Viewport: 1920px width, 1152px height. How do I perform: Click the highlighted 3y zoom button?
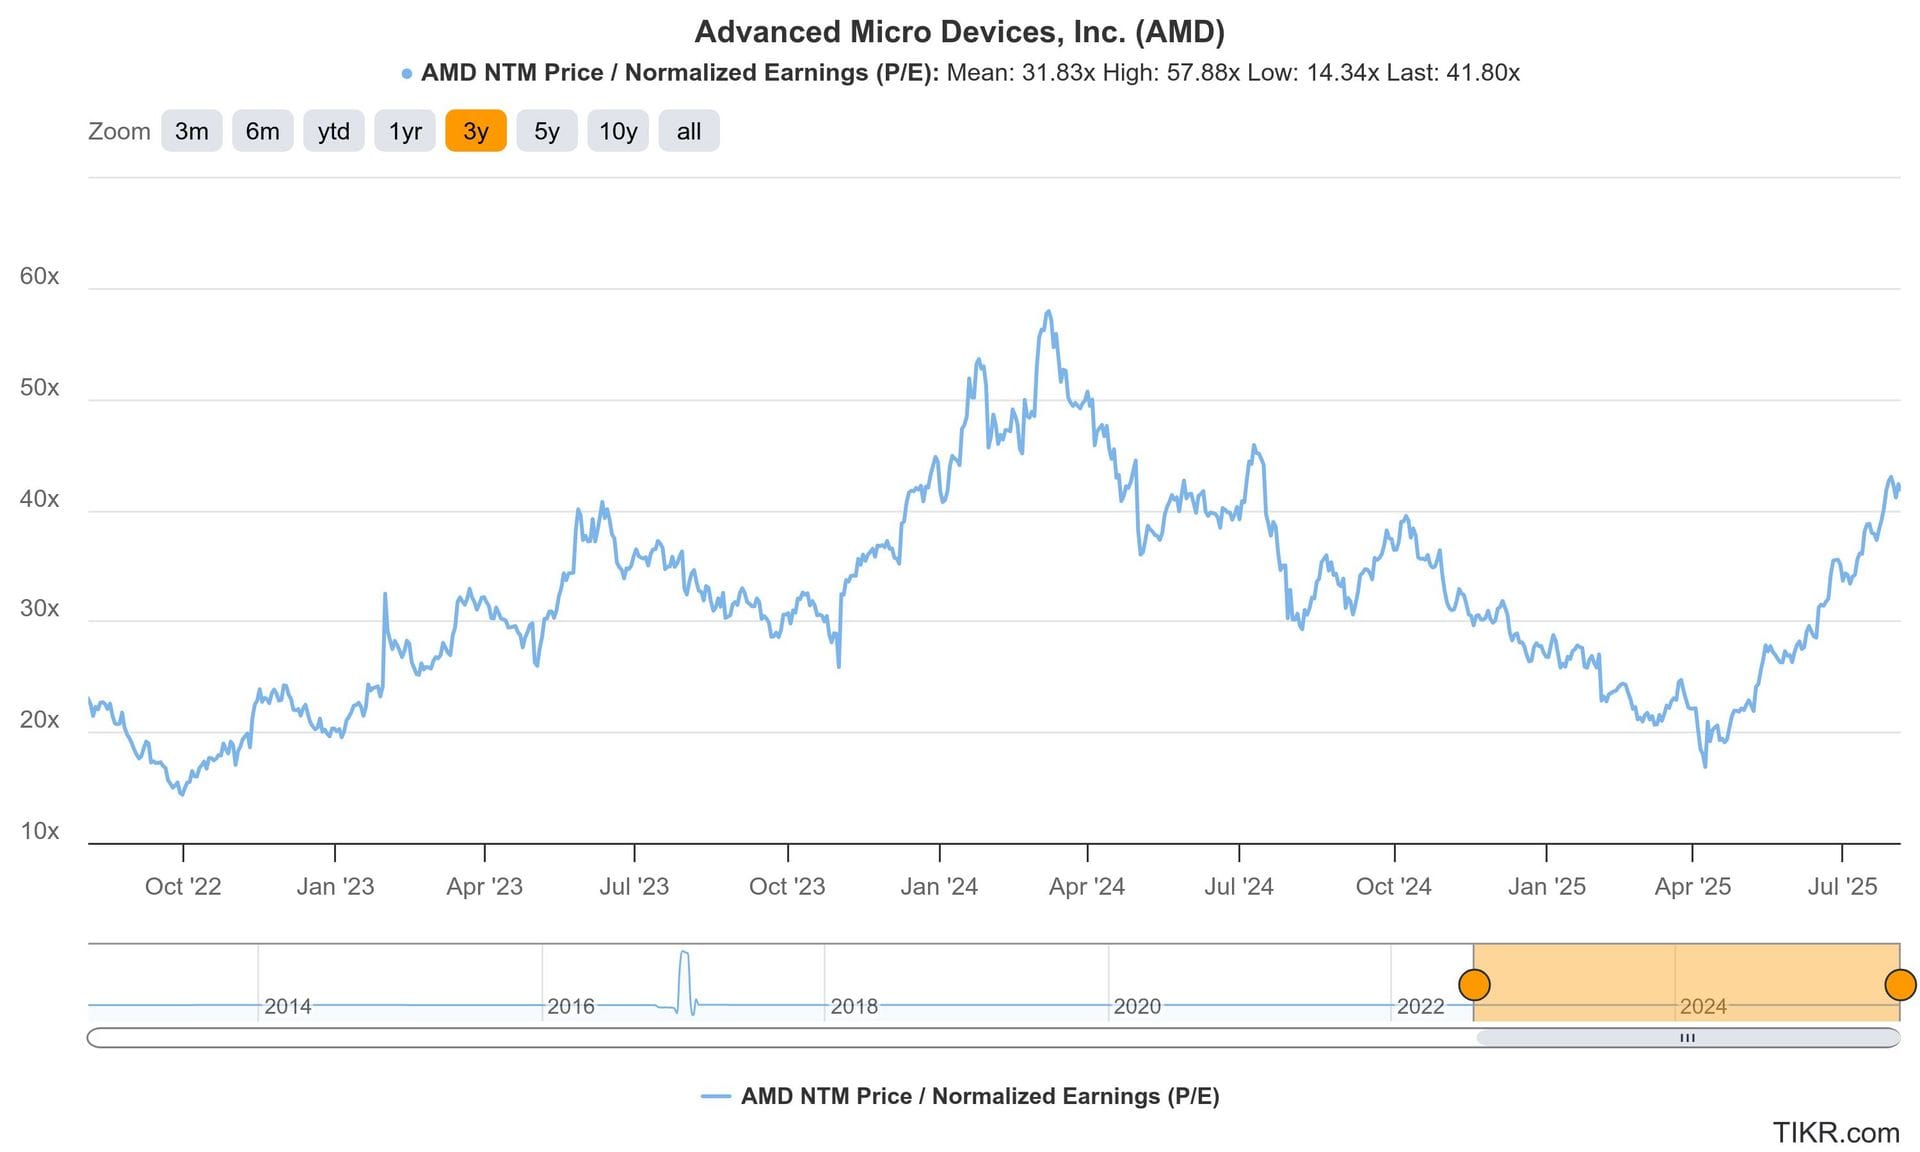click(476, 131)
